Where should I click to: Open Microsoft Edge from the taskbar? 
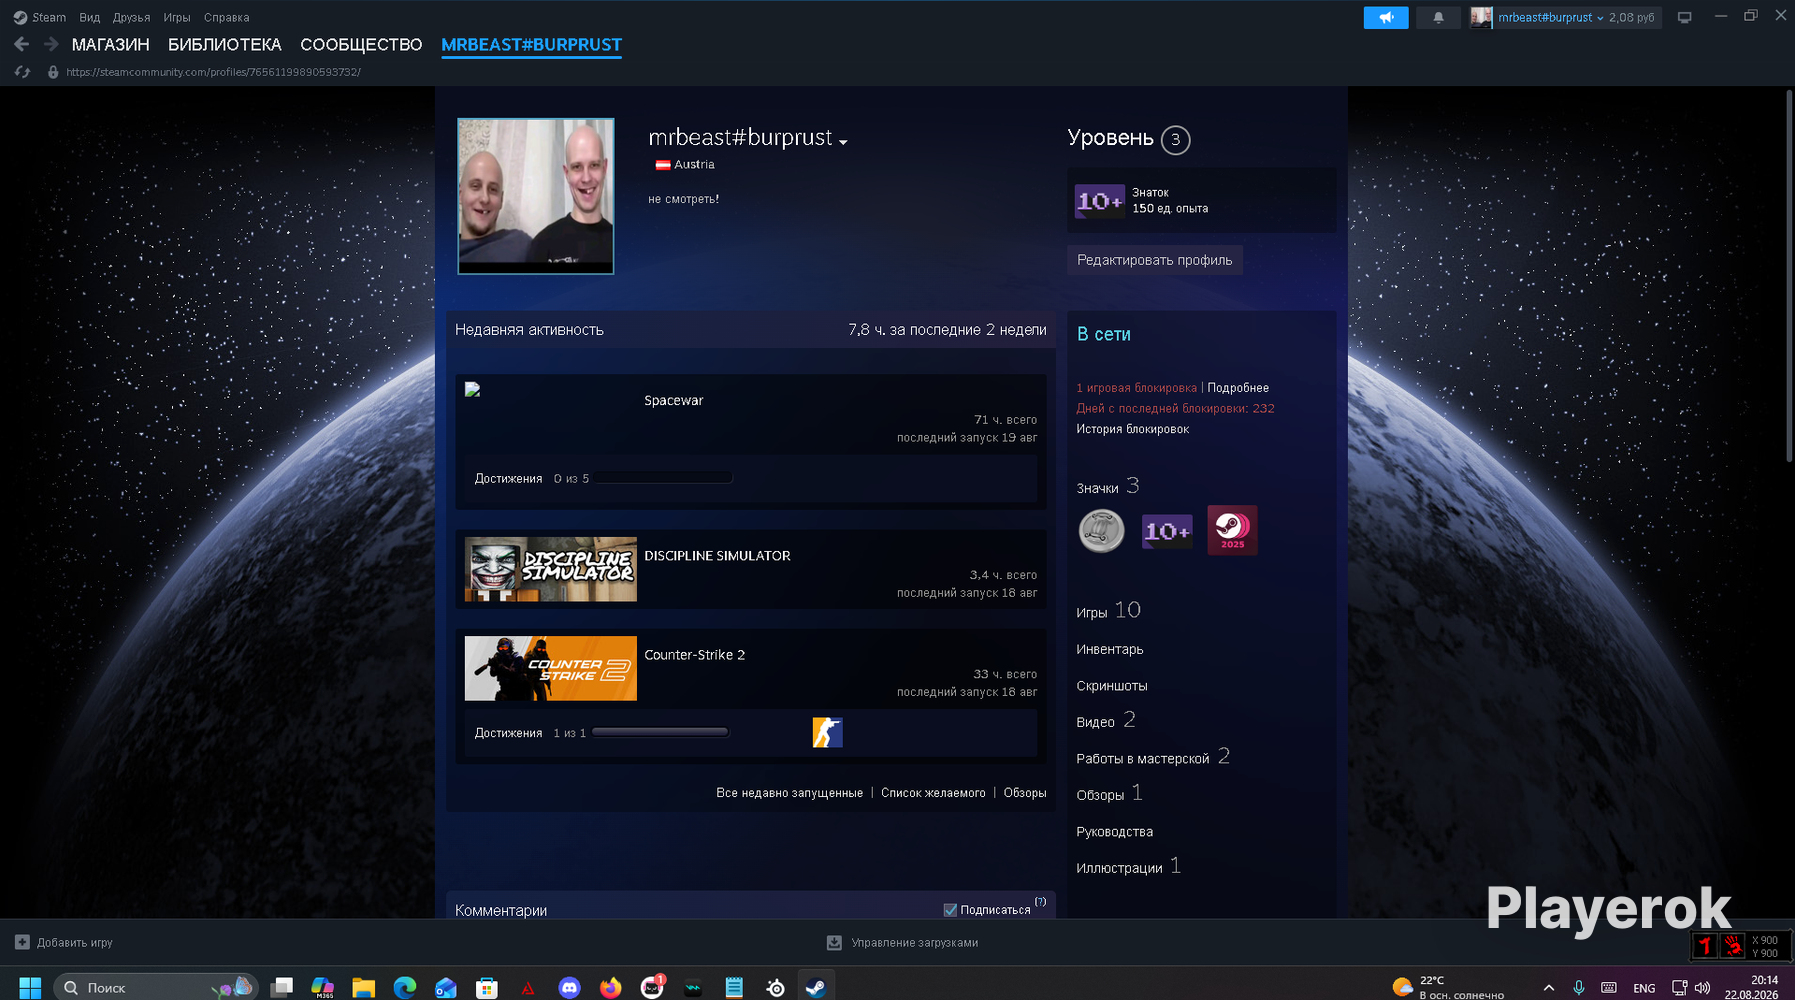[404, 988]
